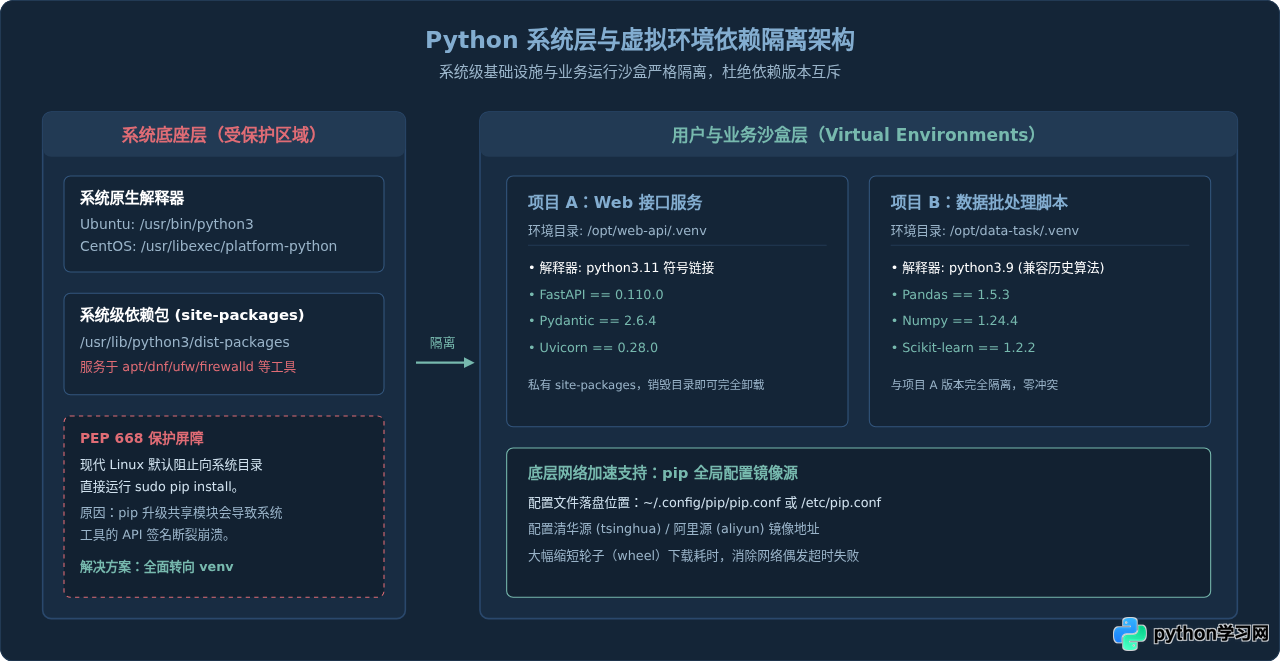Click "Pydantic == 2.6.4" entry
Screen dimensions: 1280x662
point(592,321)
